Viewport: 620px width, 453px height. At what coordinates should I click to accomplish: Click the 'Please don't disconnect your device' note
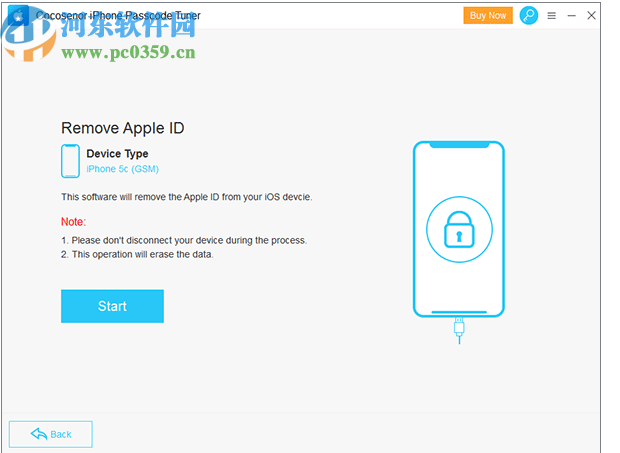click(184, 240)
